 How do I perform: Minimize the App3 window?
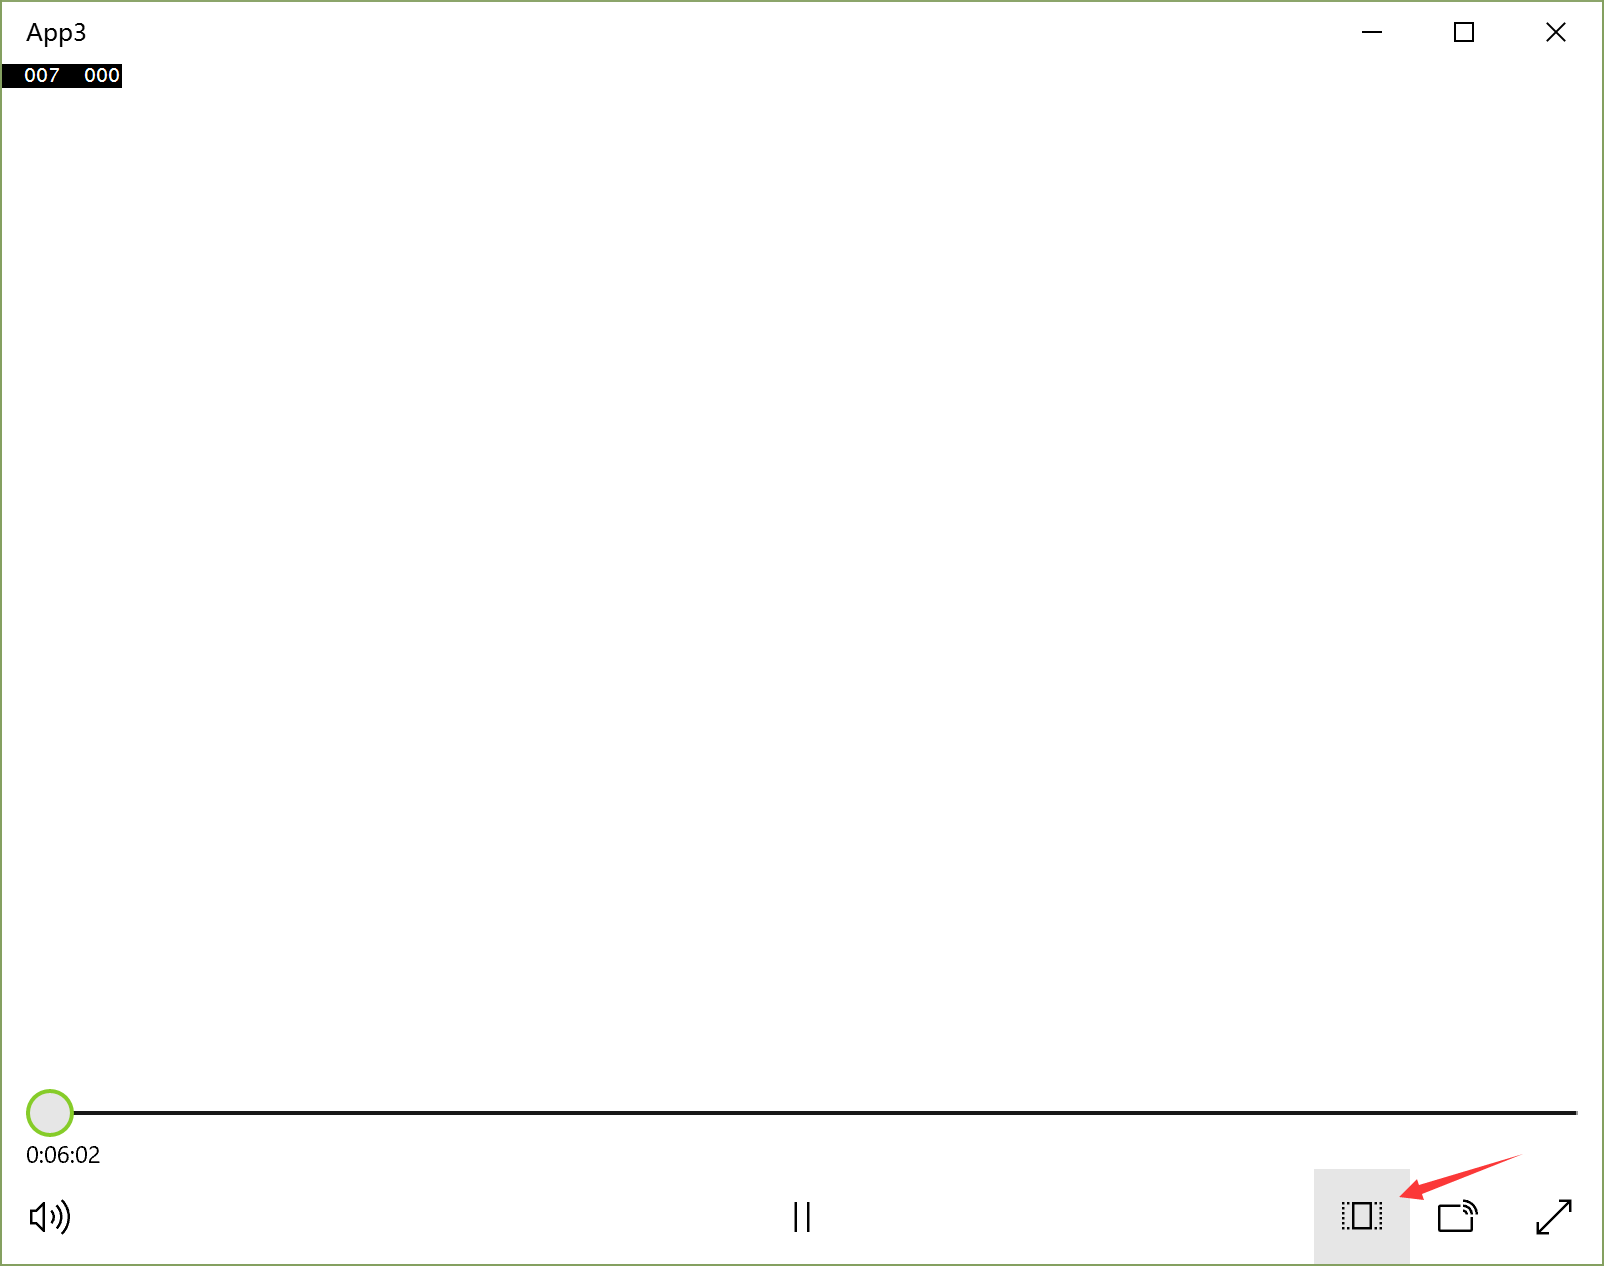[x=1372, y=33]
